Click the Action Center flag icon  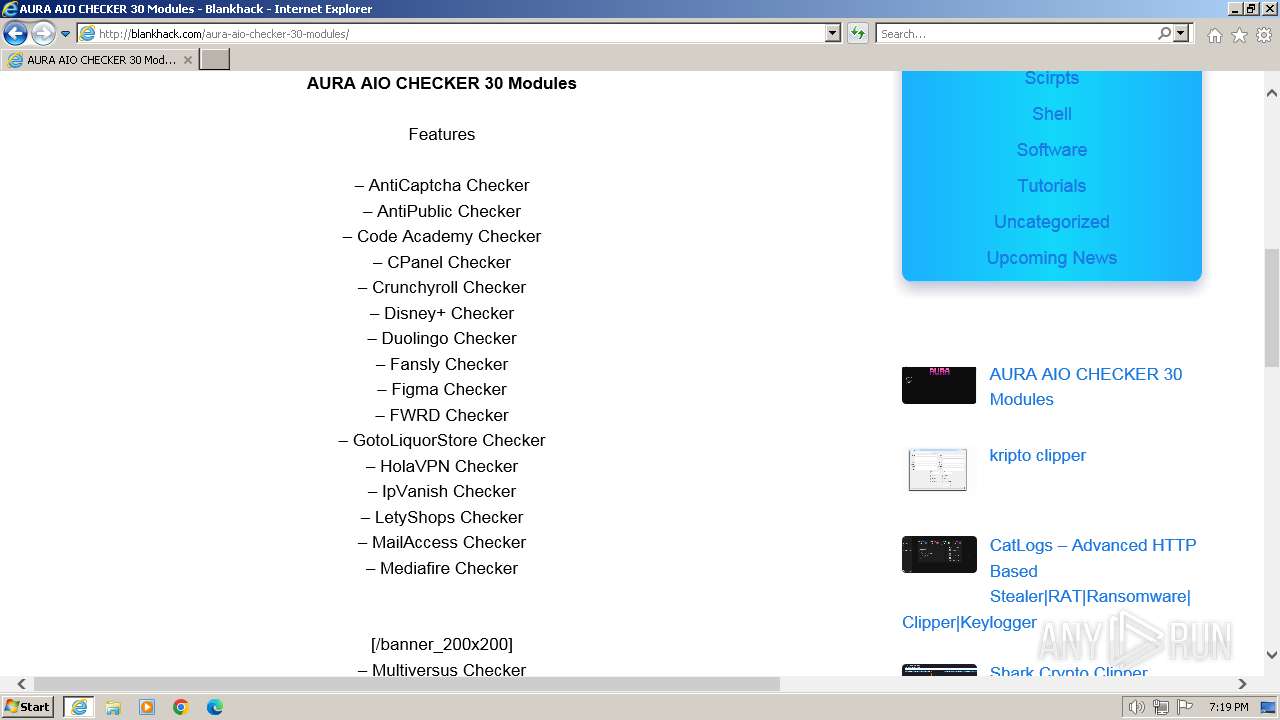point(1185,707)
